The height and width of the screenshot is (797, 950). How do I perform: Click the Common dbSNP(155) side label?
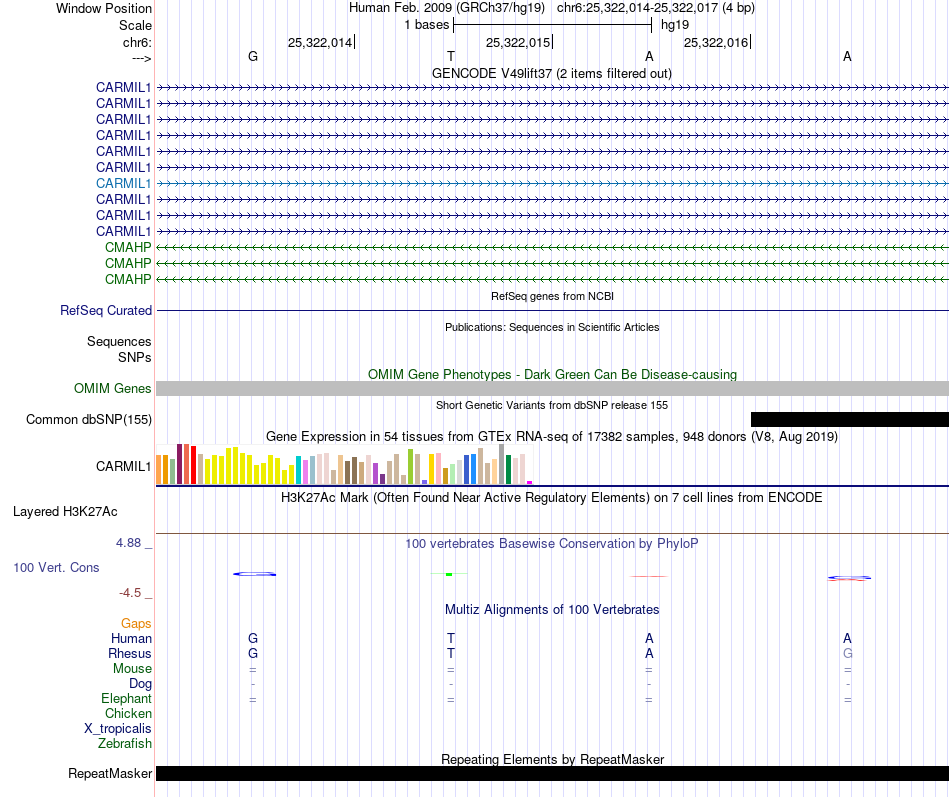point(88,419)
